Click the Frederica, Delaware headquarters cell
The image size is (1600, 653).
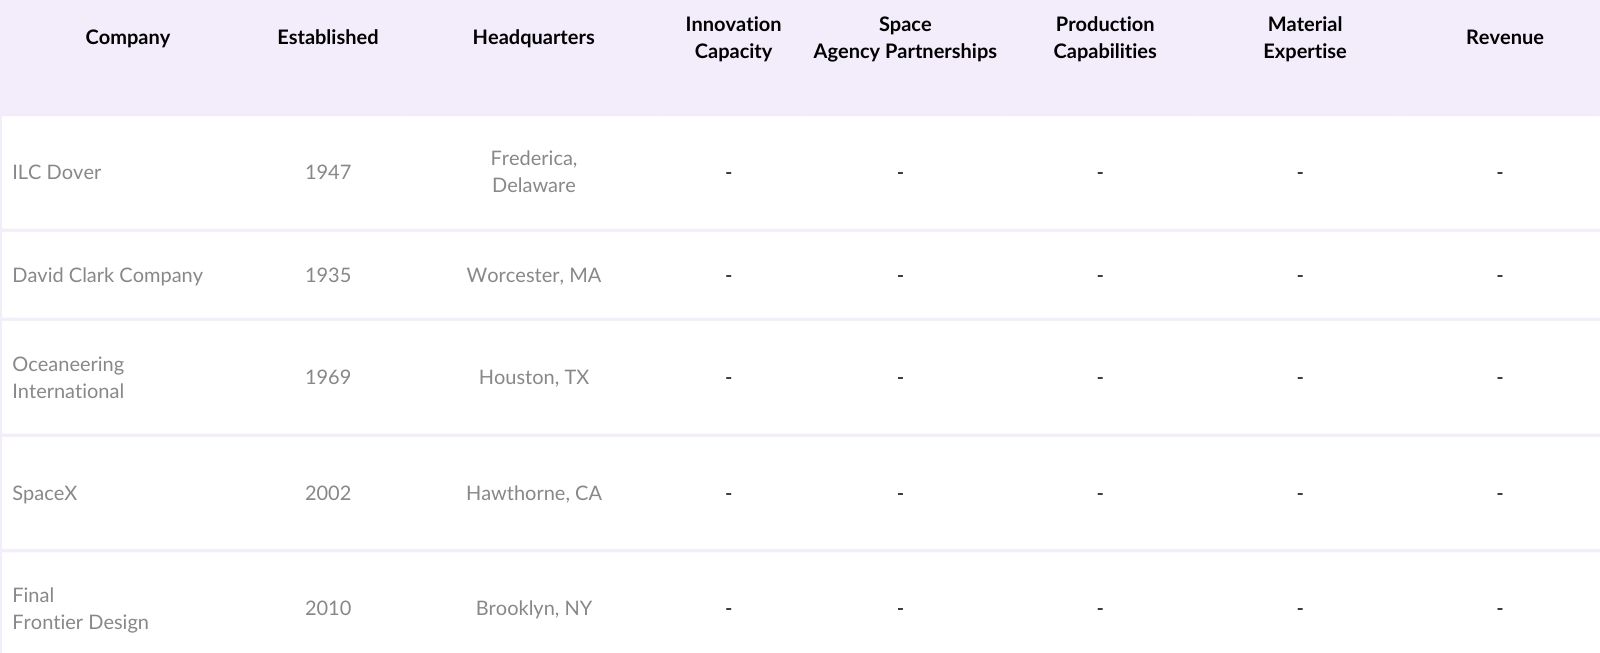click(x=534, y=172)
